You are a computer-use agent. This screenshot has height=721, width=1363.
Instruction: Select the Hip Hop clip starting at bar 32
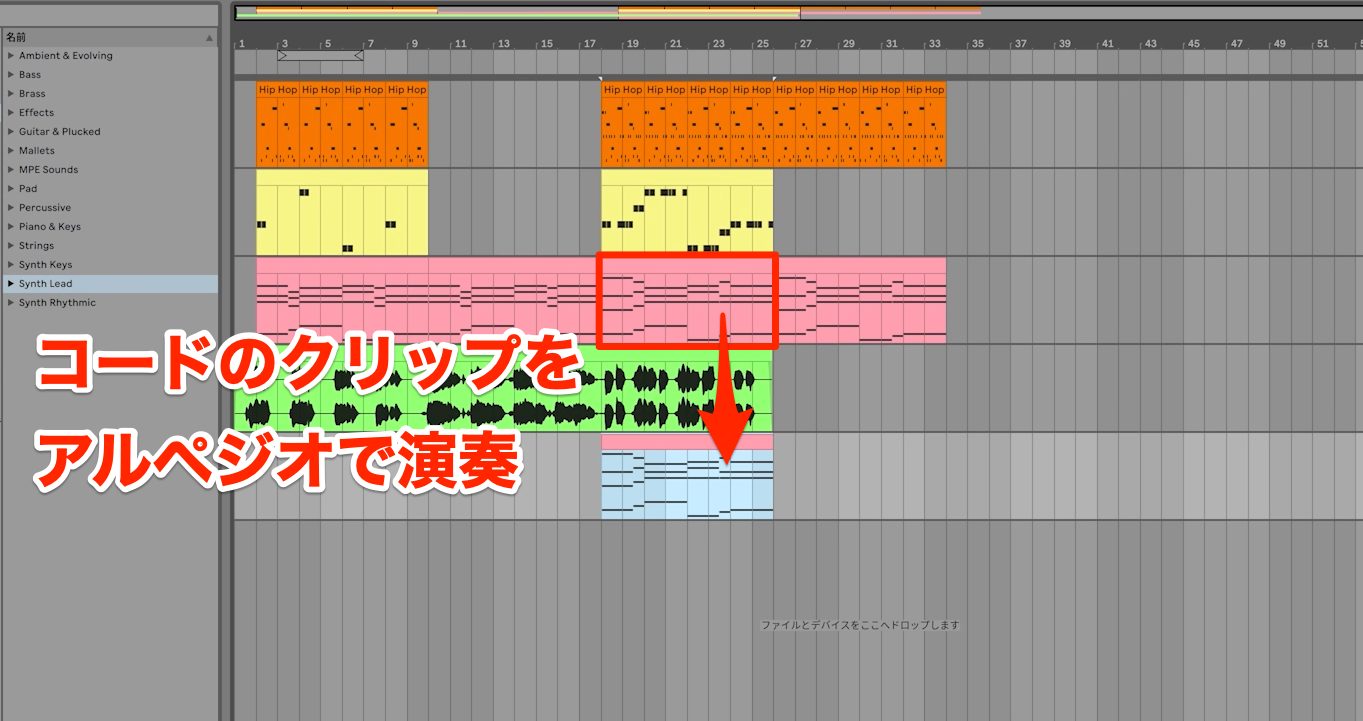coord(924,124)
